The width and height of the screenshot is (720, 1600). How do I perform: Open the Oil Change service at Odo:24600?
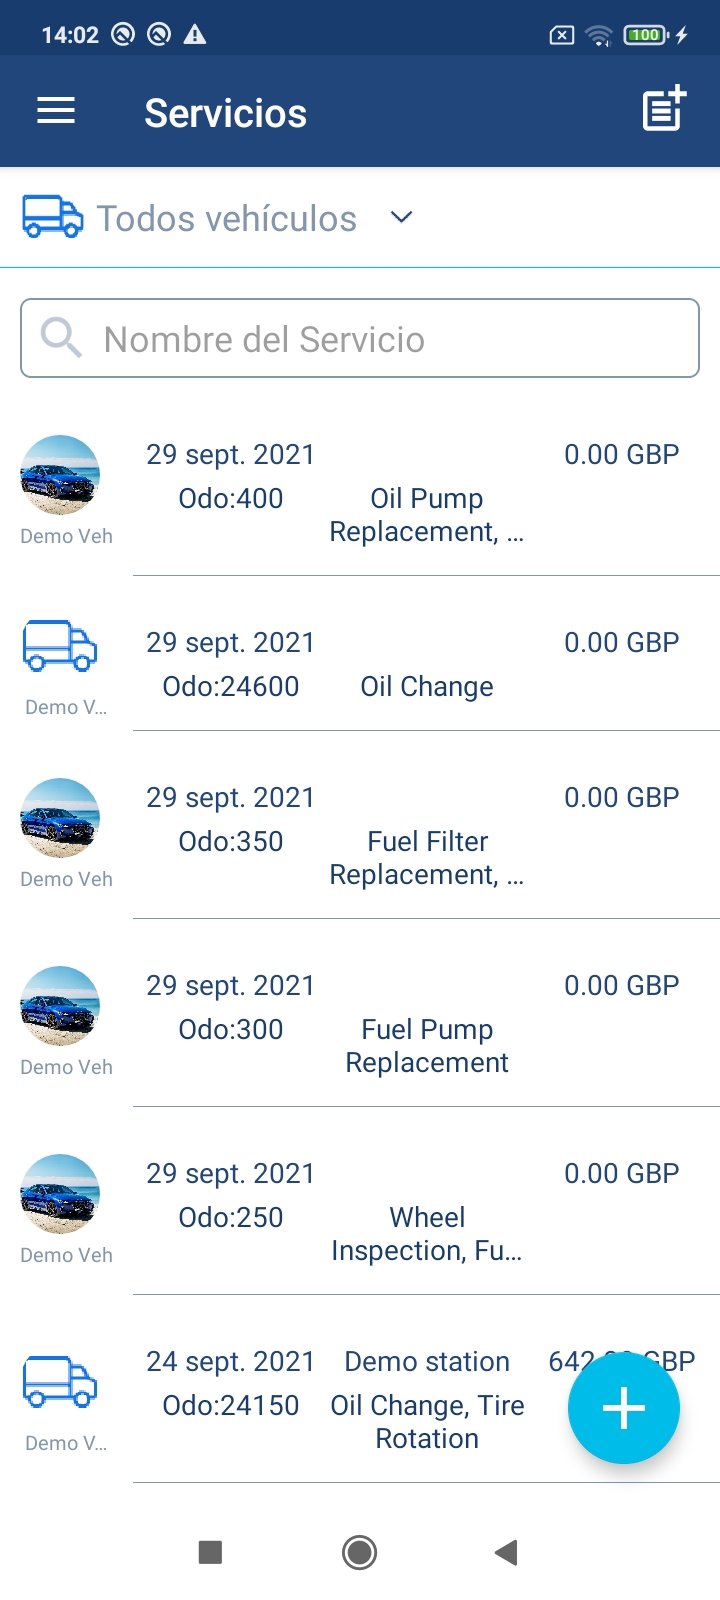pos(426,665)
